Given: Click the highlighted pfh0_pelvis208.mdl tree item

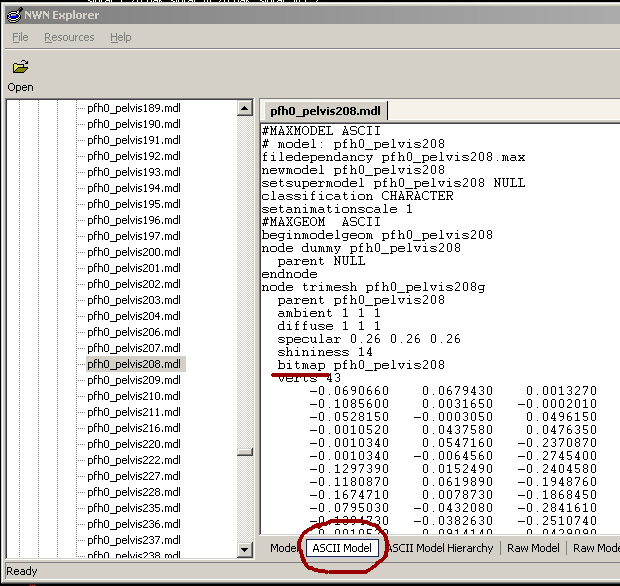Looking at the screenshot, I should (x=135, y=364).
